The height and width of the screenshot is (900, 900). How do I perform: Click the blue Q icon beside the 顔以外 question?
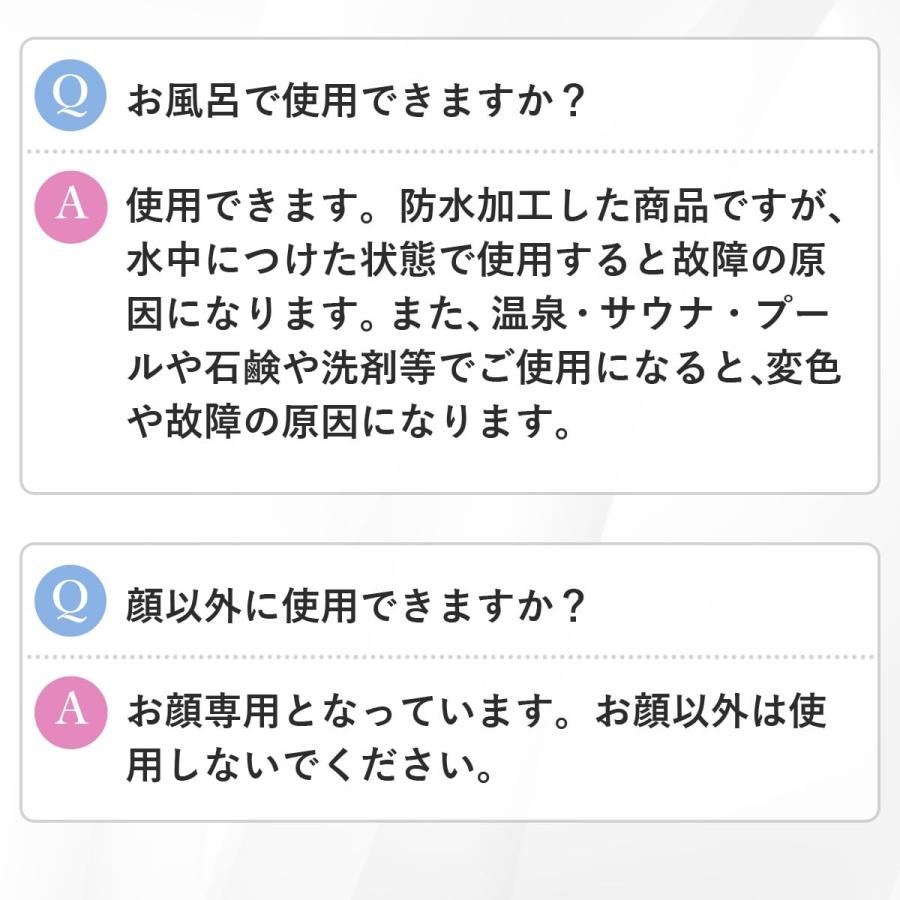70,600
